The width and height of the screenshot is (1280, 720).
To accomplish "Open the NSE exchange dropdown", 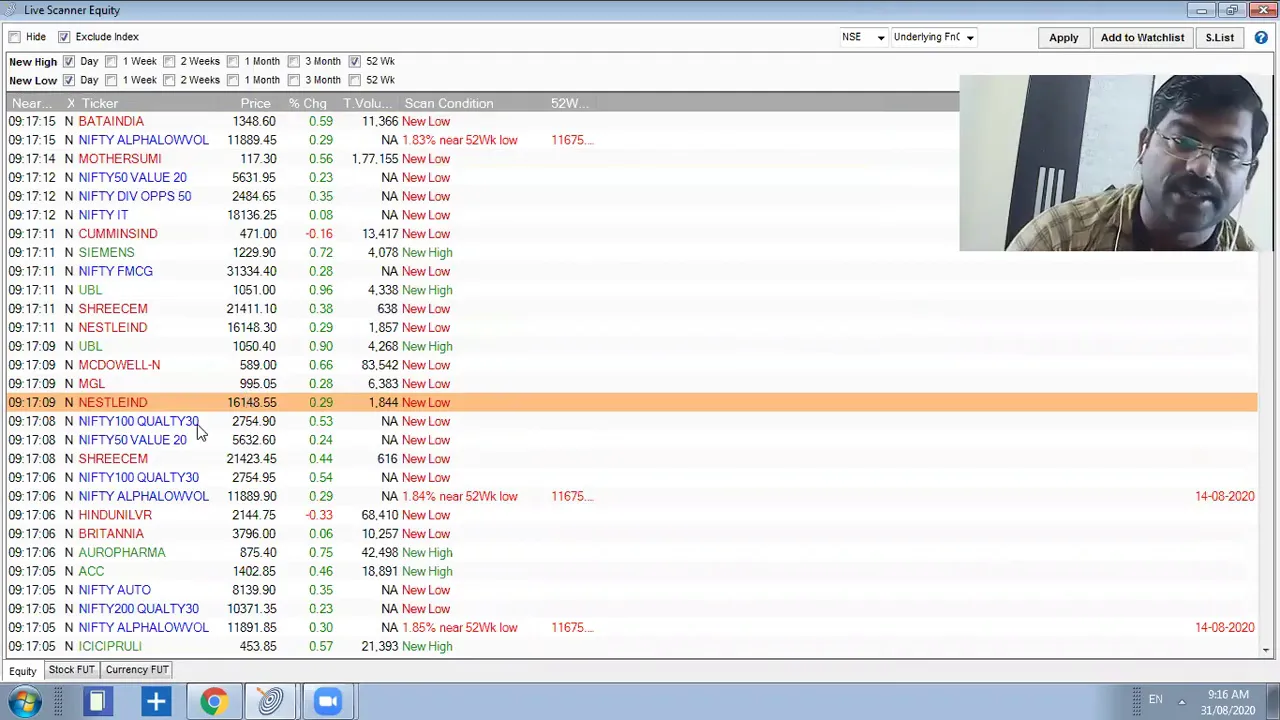I will 863,37.
